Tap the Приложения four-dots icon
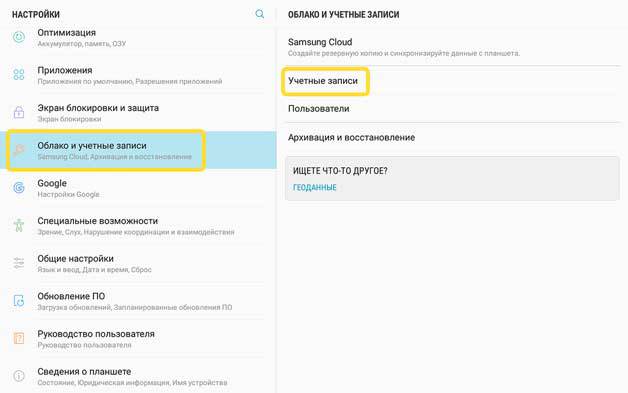The width and height of the screenshot is (628, 393). pos(19,75)
